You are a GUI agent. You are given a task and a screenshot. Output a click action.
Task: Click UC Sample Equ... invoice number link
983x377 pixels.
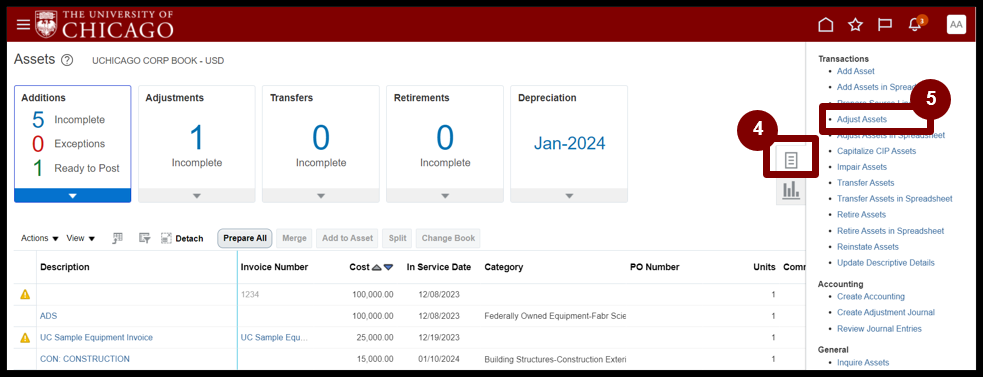click(x=275, y=337)
